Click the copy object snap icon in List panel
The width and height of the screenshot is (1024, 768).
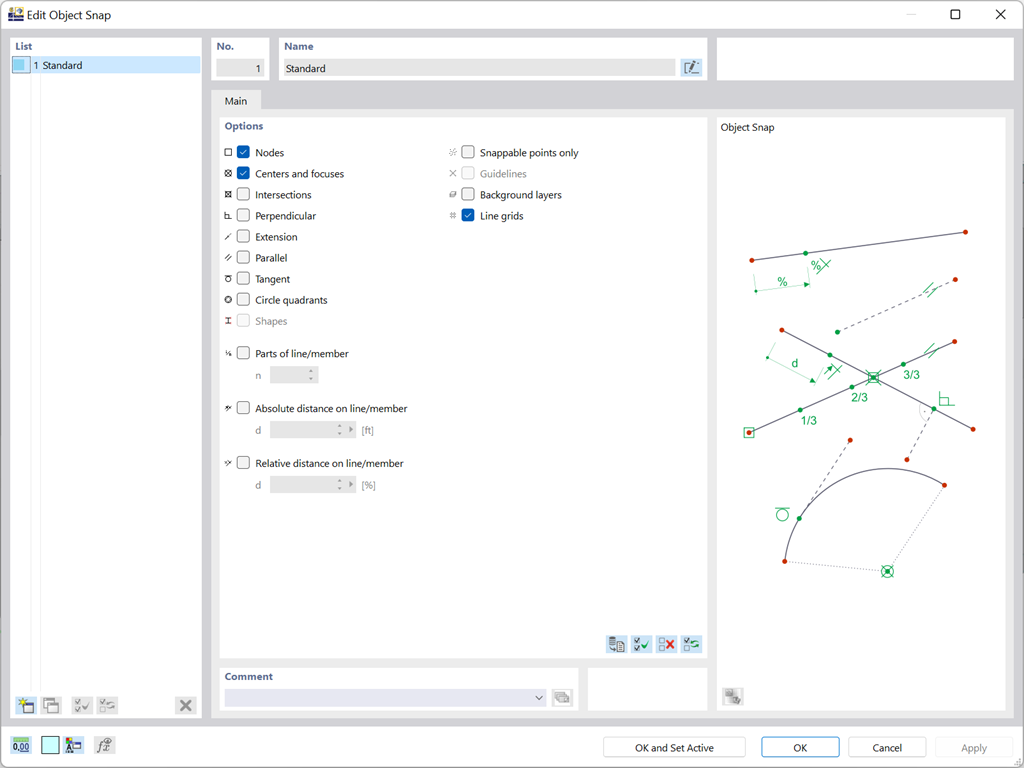(51, 705)
